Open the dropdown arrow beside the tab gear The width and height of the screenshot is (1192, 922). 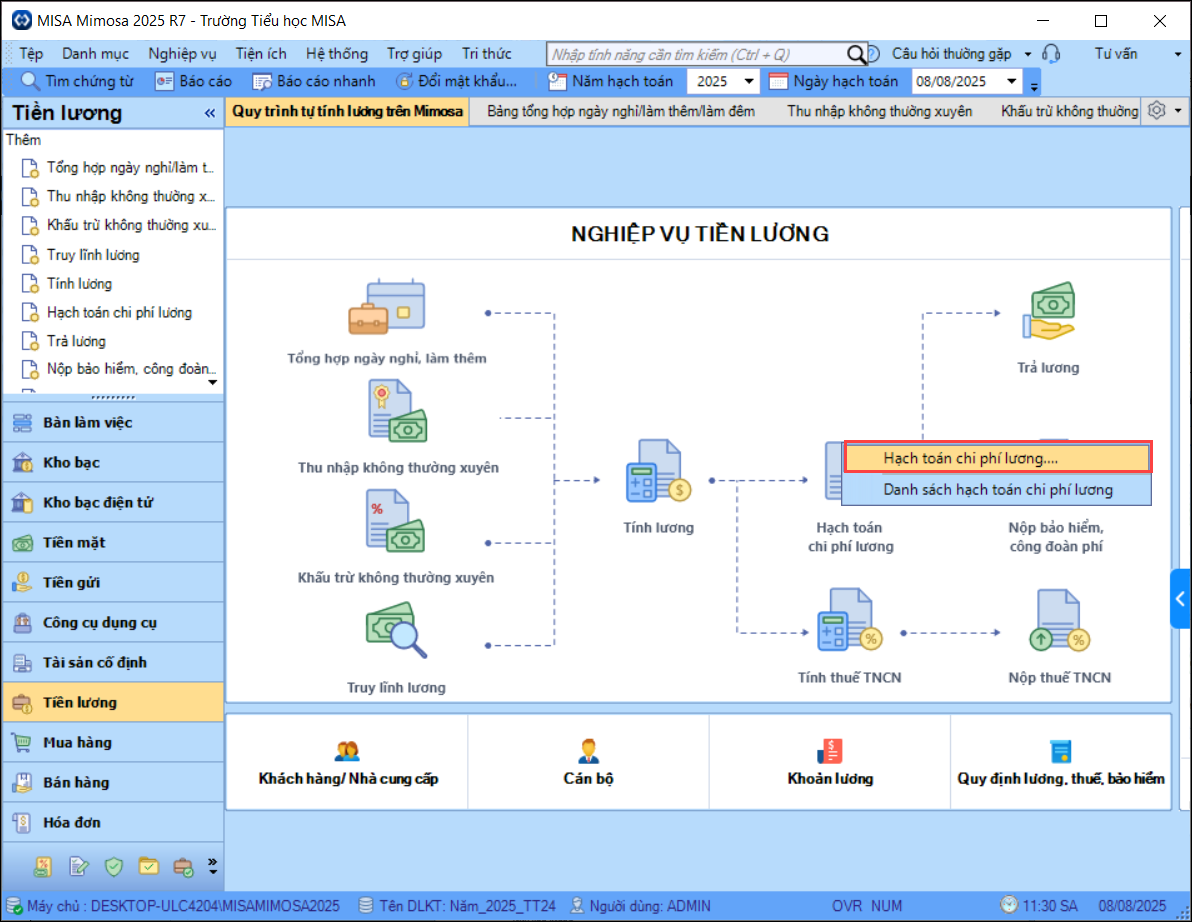point(1178,111)
